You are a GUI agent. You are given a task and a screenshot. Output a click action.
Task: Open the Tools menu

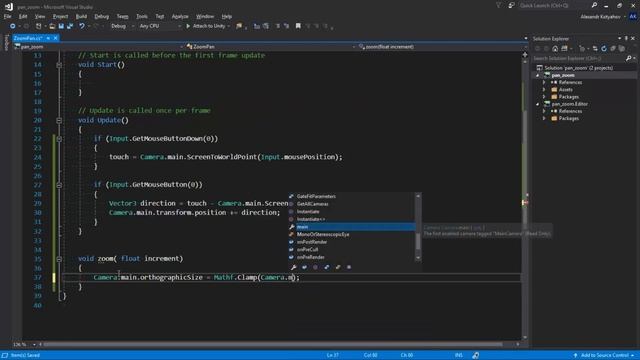[x=142, y=17]
